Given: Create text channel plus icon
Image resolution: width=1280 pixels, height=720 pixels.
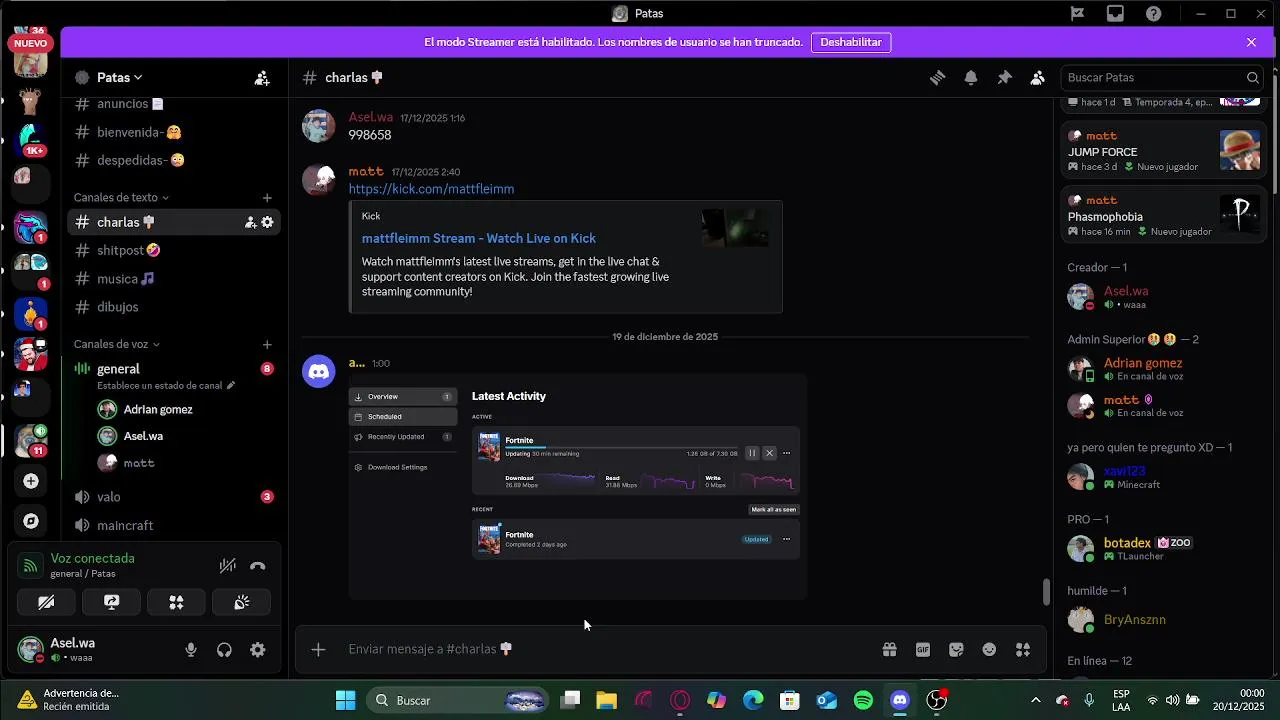Looking at the screenshot, I should 267,198.
